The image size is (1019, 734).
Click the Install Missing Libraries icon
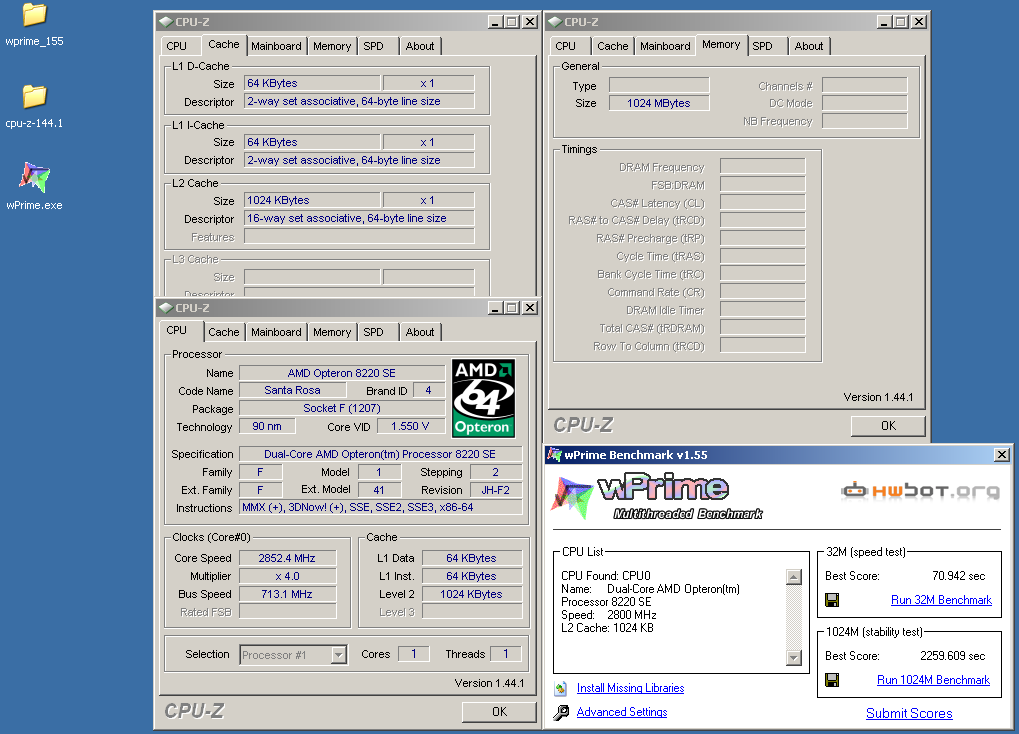[x=561, y=688]
